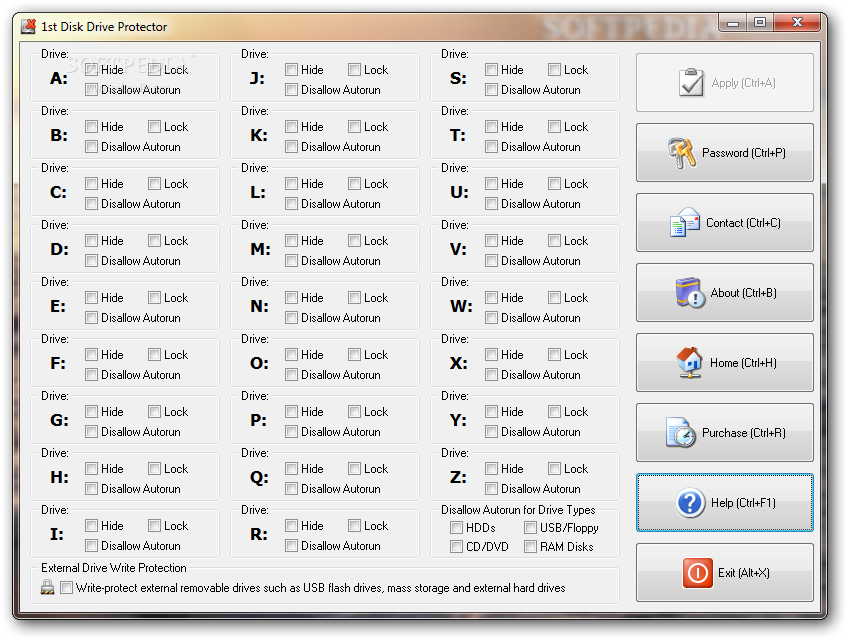The width and height of the screenshot is (848, 640).
Task: Enable Lock for drive B:
Action: point(154,127)
